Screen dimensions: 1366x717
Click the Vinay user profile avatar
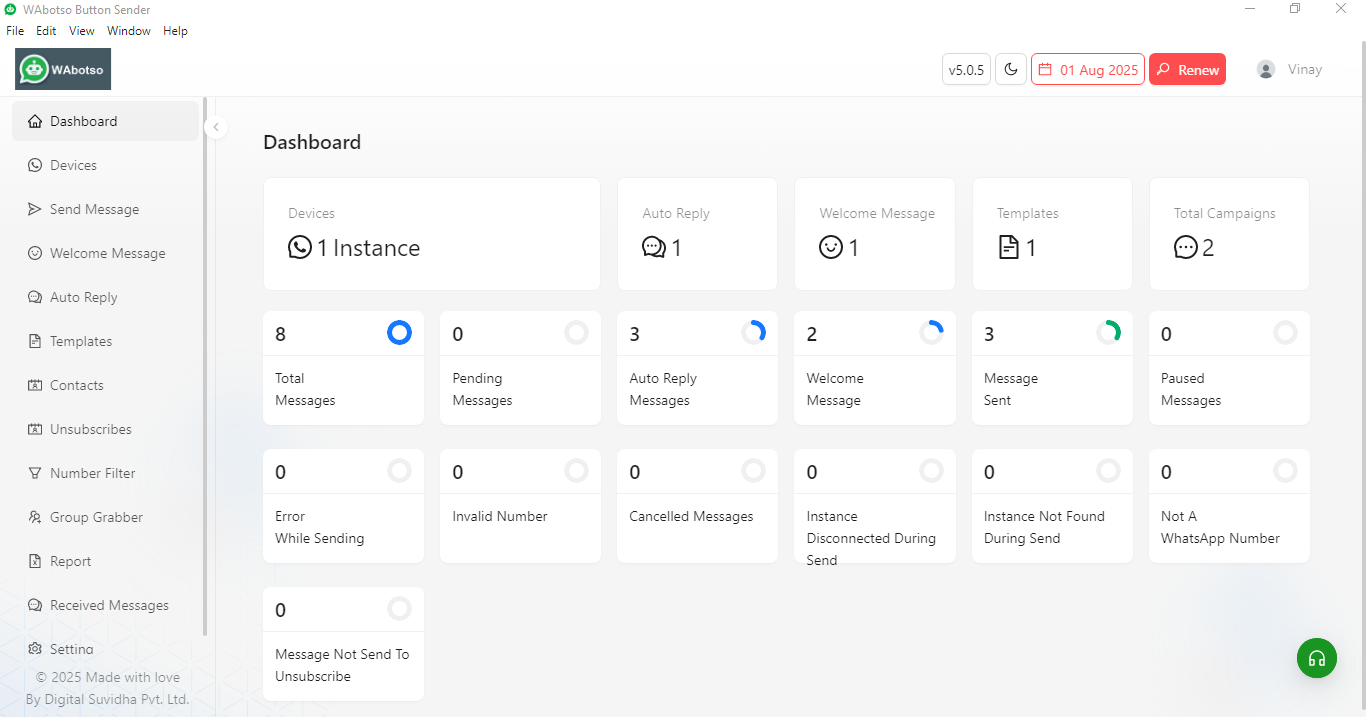(1266, 69)
